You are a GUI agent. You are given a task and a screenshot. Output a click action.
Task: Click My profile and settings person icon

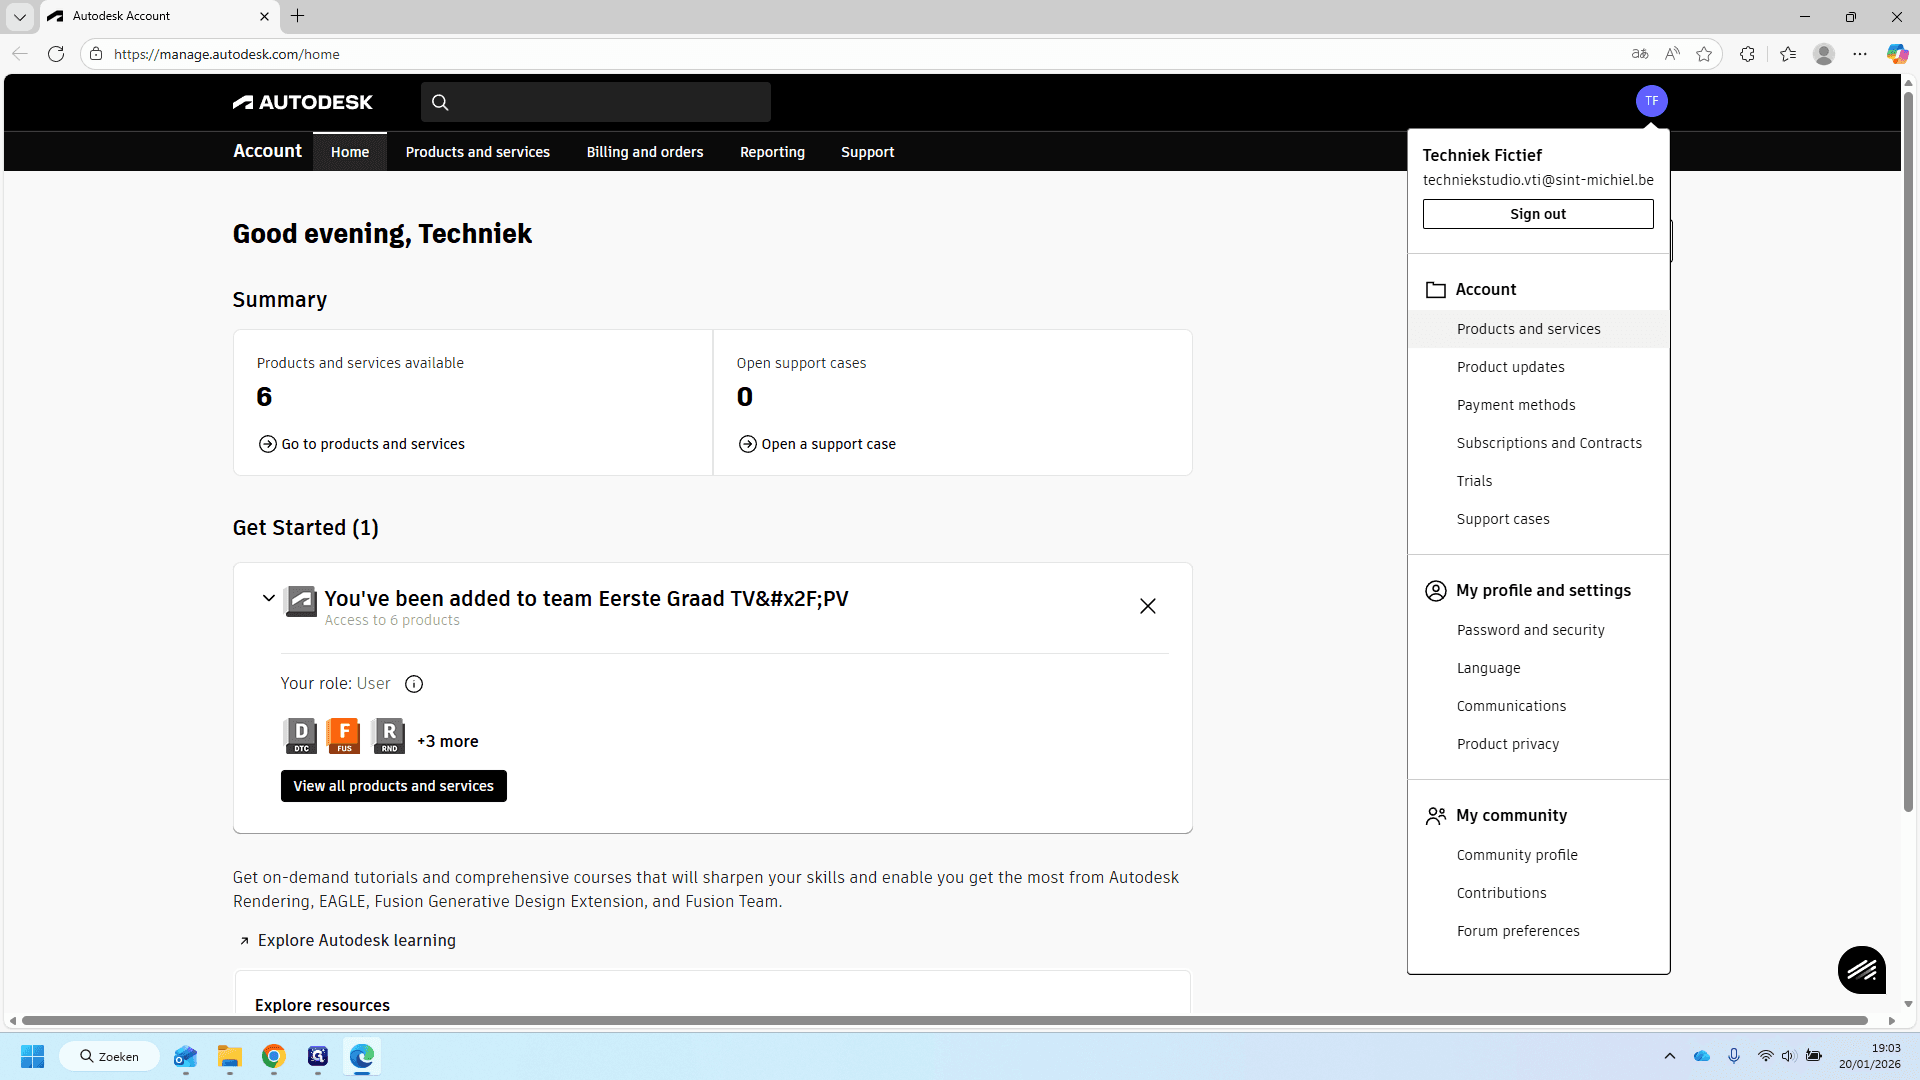pos(1436,591)
